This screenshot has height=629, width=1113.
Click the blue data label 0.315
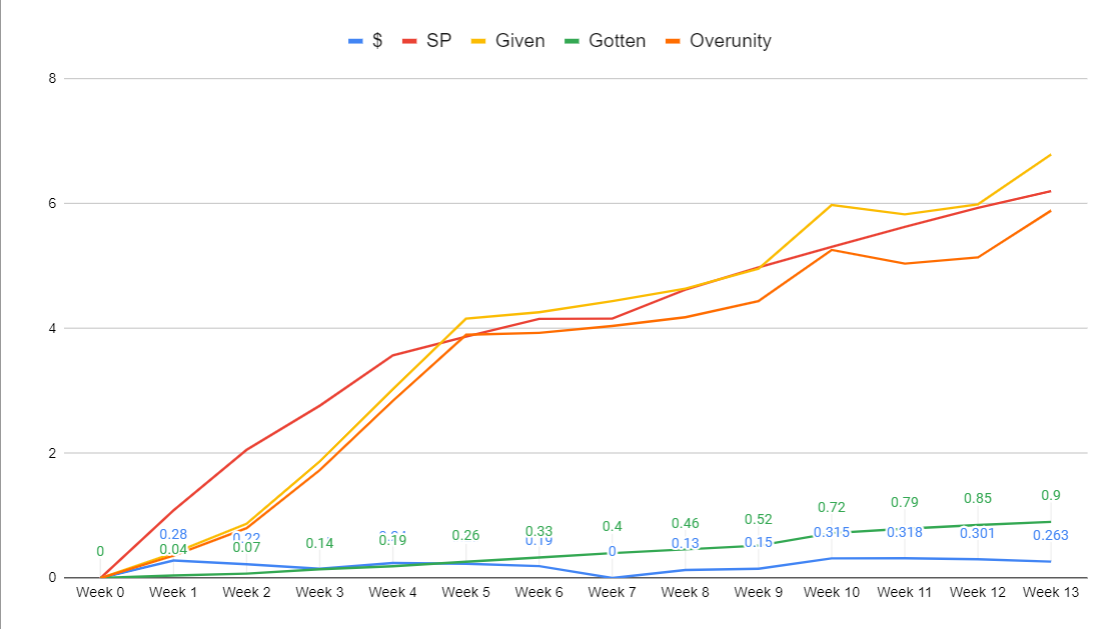coord(831,532)
